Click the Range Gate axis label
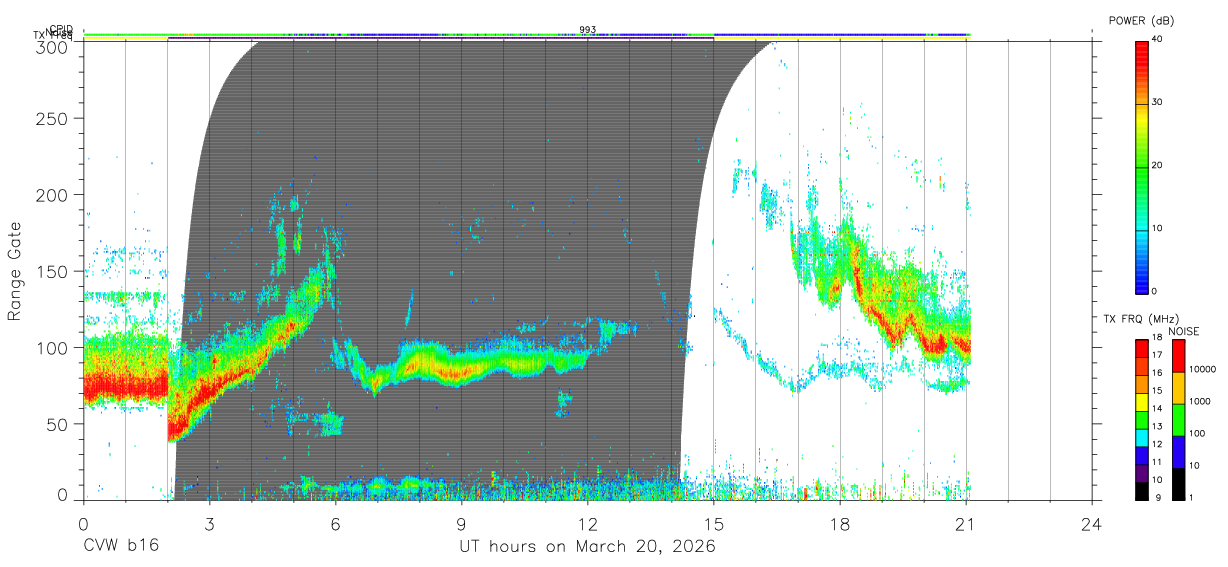 click(x=16, y=271)
